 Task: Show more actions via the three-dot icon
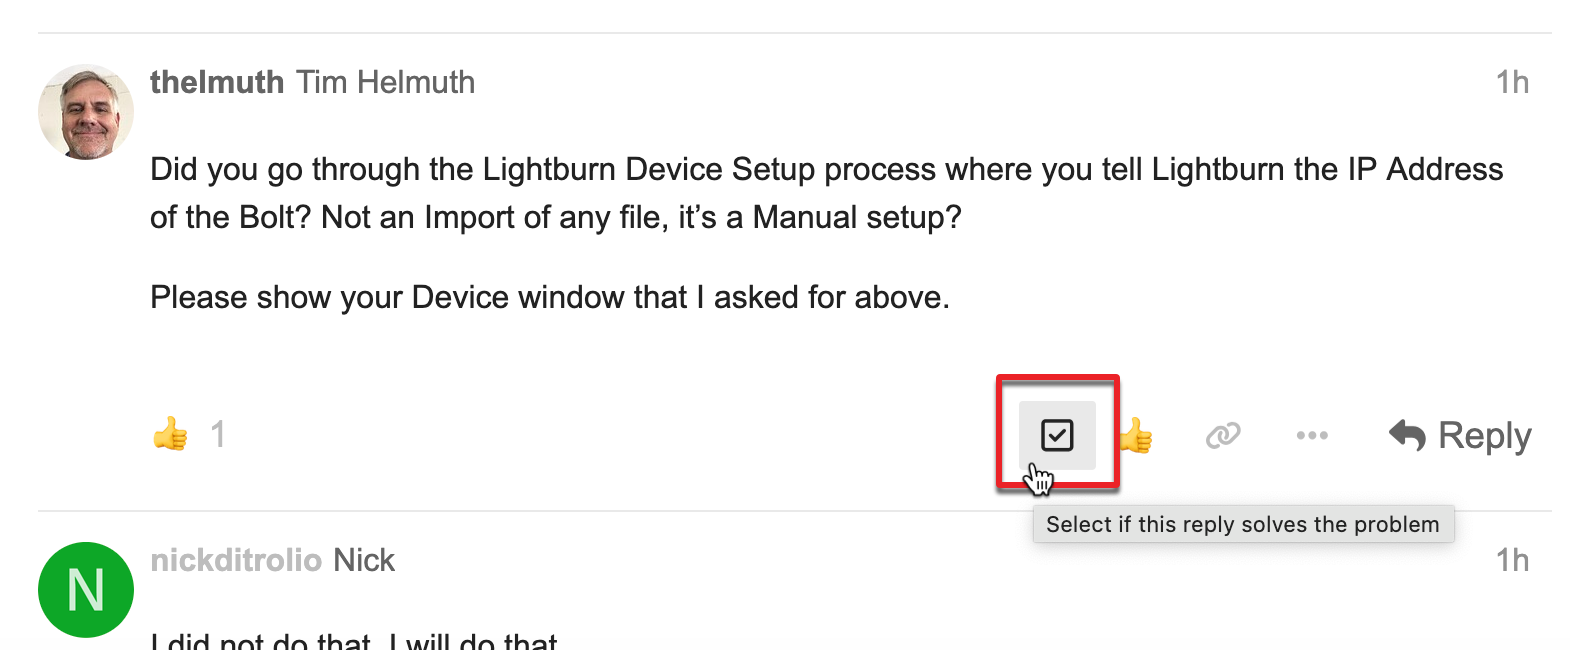[x=1312, y=435]
